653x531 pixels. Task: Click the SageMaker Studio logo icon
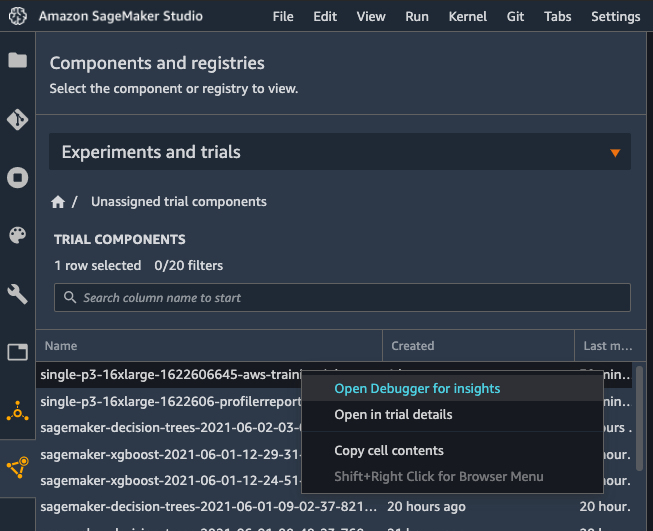pos(17,16)
